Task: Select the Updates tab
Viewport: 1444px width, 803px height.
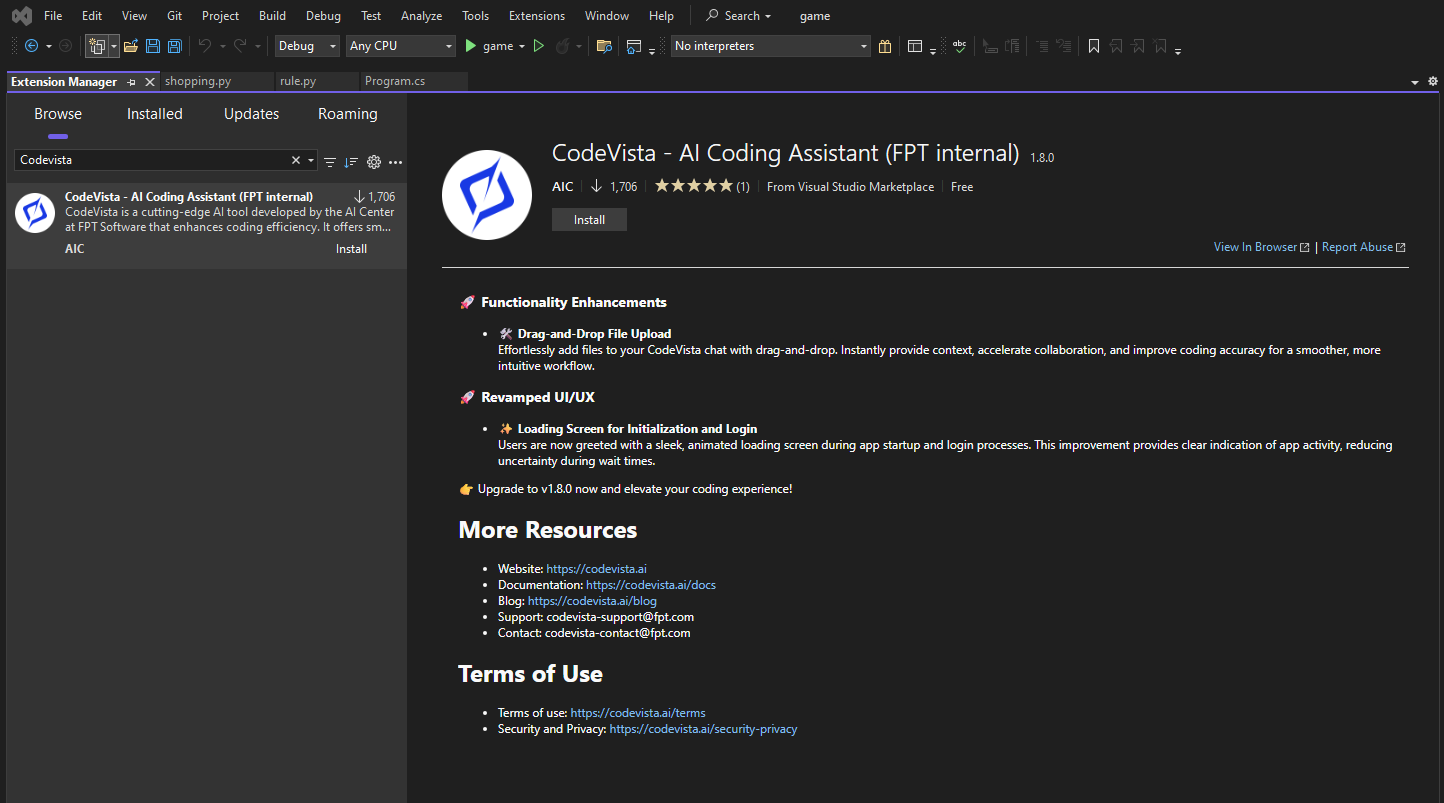Action: coord(252,114)
